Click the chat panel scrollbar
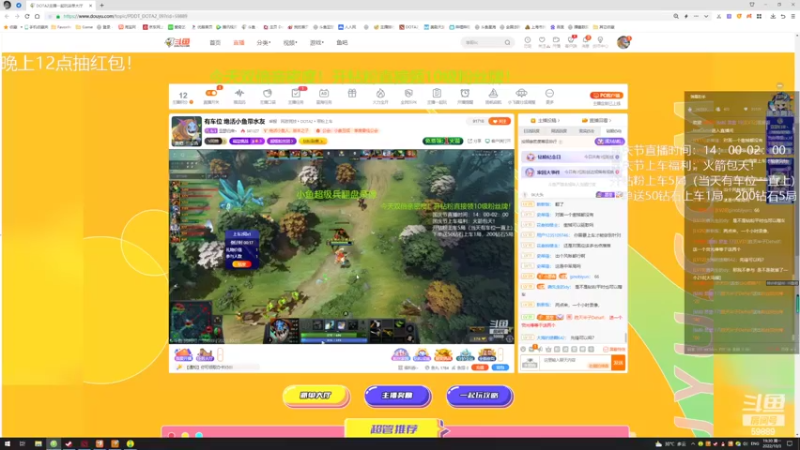Image resolution: width=800 pixels, height=450 pixels. click(x=626, y=338)
